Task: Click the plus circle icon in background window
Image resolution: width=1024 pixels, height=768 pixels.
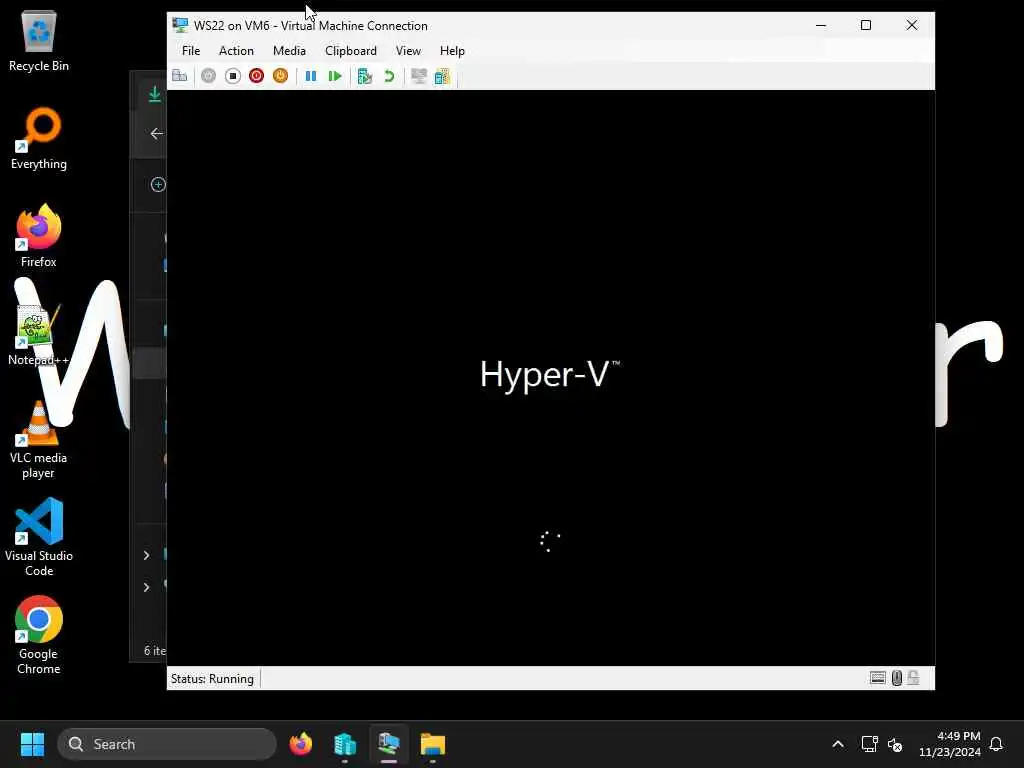Action: (158, 185)
